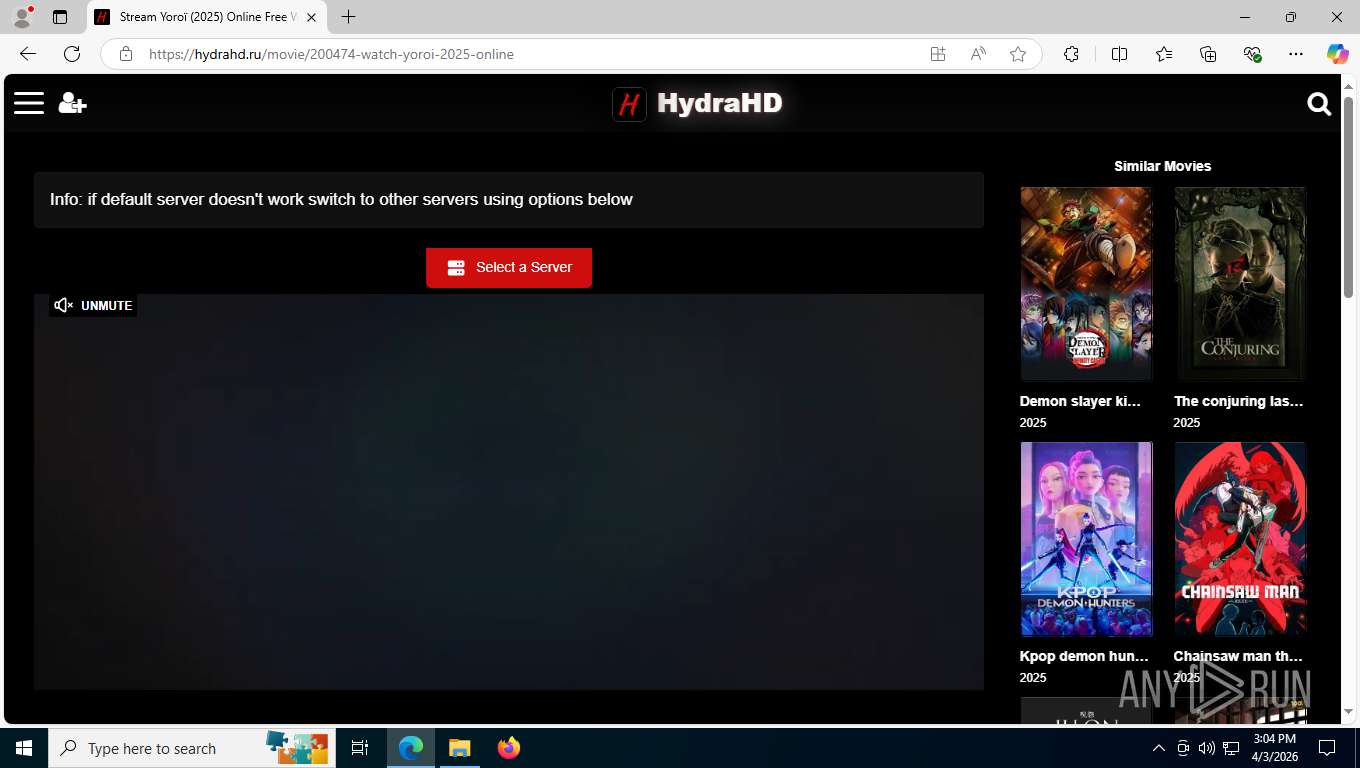The width and height of the screenshot is (1360, 768).
Task: Click the 'Chainsaw man th...' title link
Action: pyautogui.click(x=1238, y=656)
